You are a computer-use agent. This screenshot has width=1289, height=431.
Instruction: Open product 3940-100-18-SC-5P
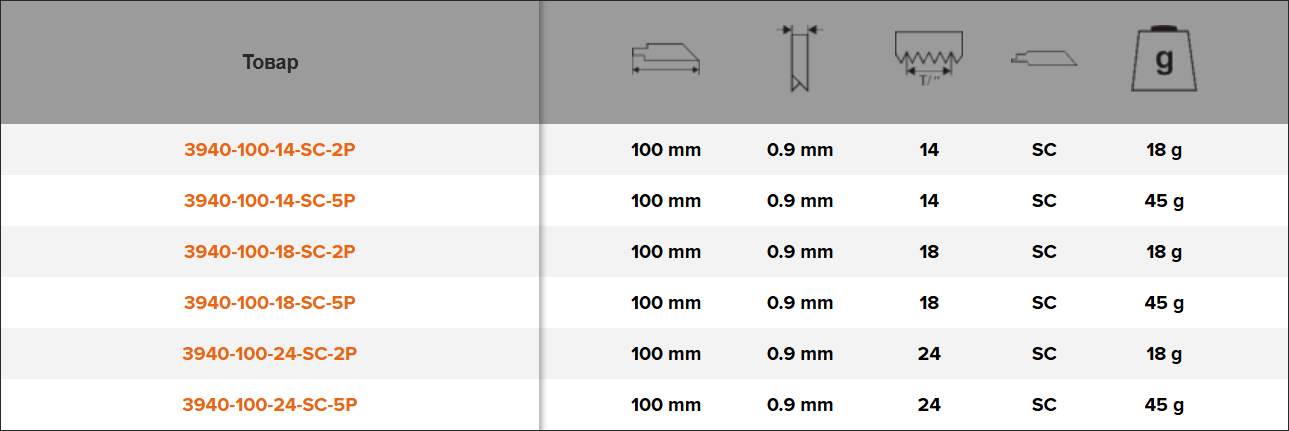(x=270, y=303)
